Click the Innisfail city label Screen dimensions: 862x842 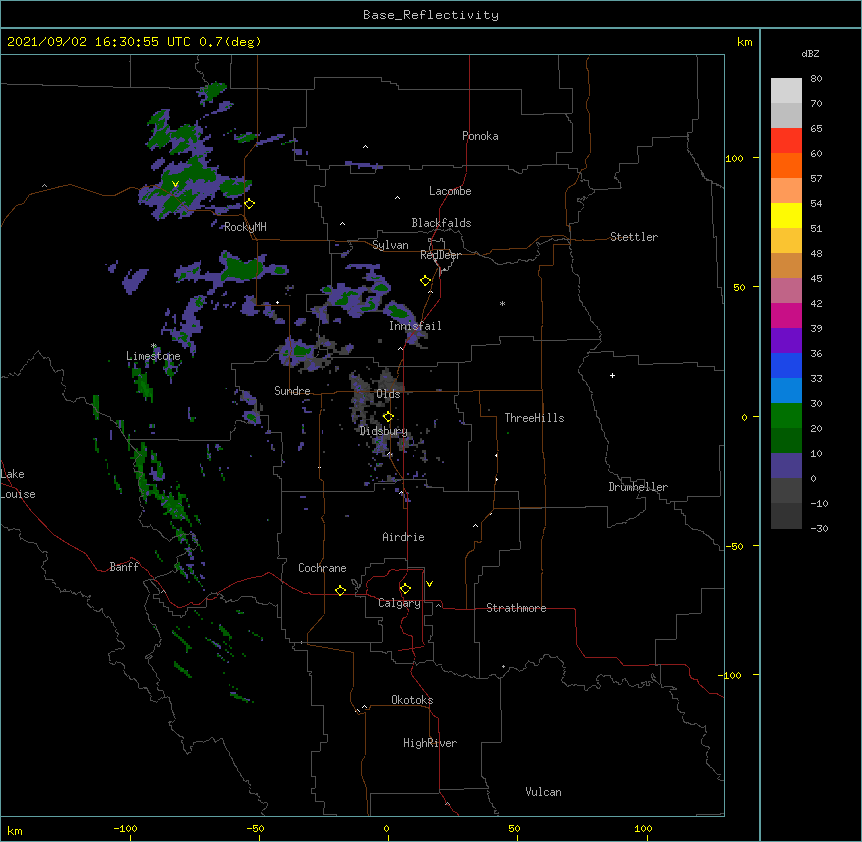click(415, 326)
